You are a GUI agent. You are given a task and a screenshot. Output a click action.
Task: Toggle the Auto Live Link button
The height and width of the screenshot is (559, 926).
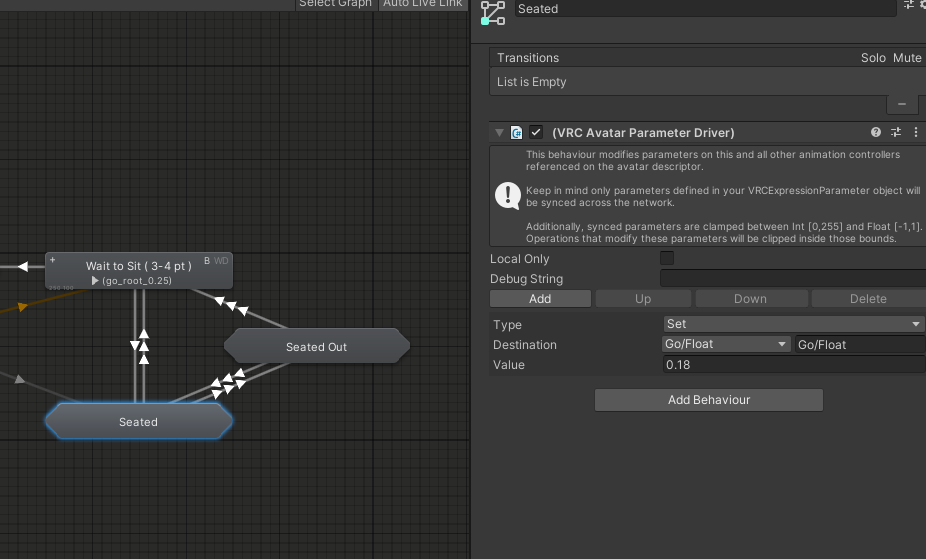click(x=422, y=4)
